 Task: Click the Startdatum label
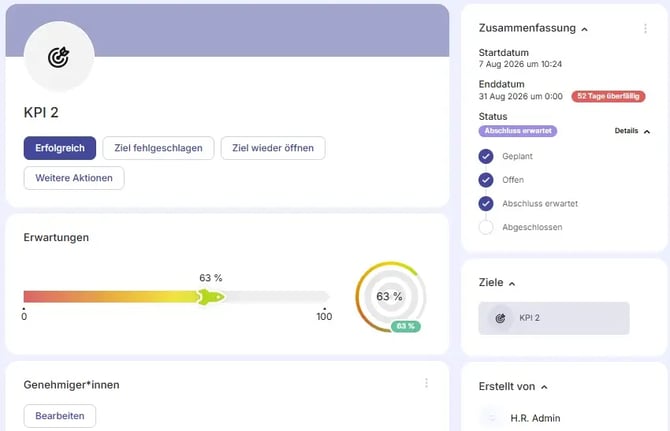503,53
